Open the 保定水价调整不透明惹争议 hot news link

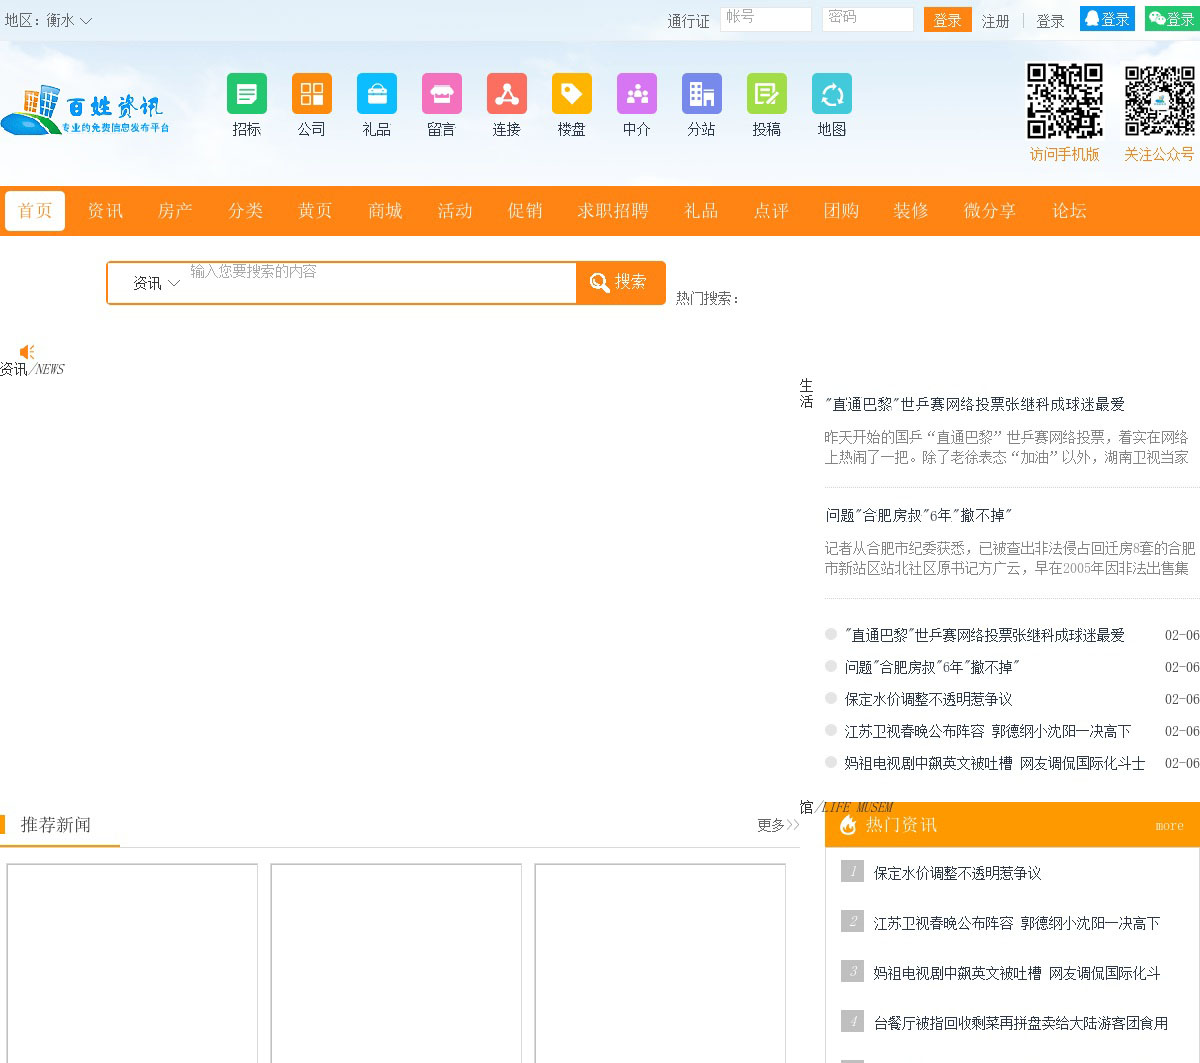click(957, 873)
